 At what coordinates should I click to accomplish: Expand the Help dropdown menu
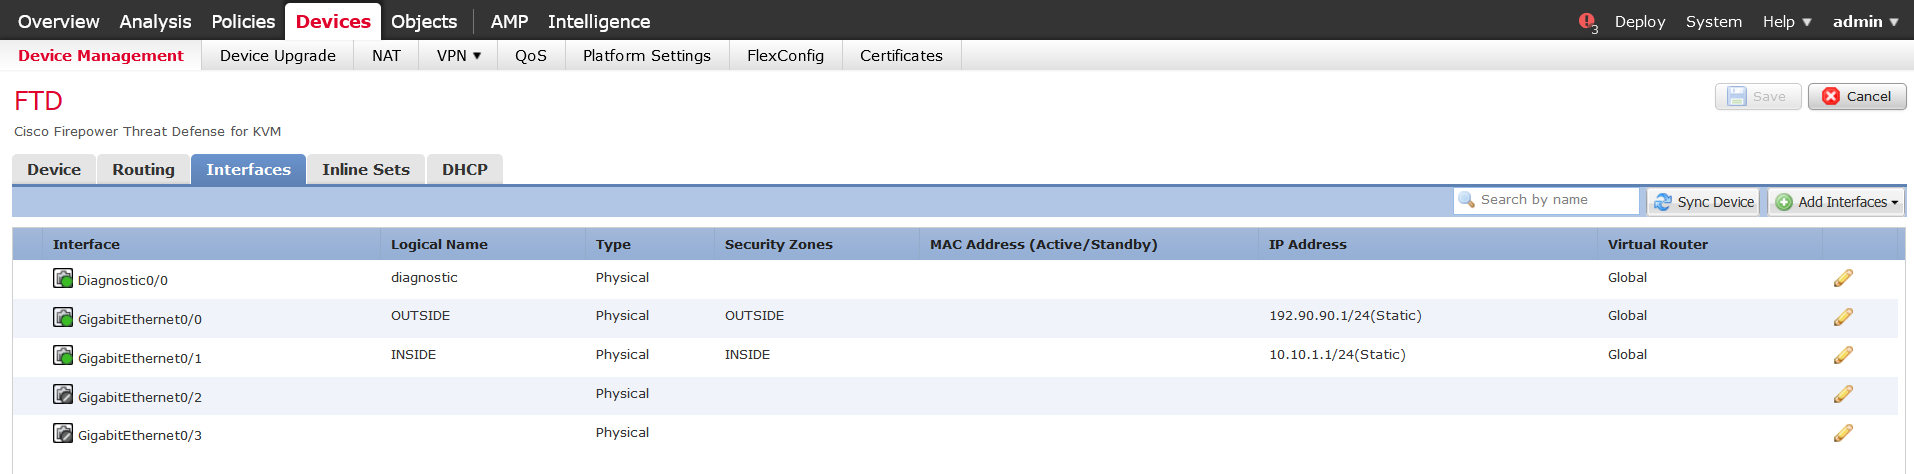(x=1787, y=21)
